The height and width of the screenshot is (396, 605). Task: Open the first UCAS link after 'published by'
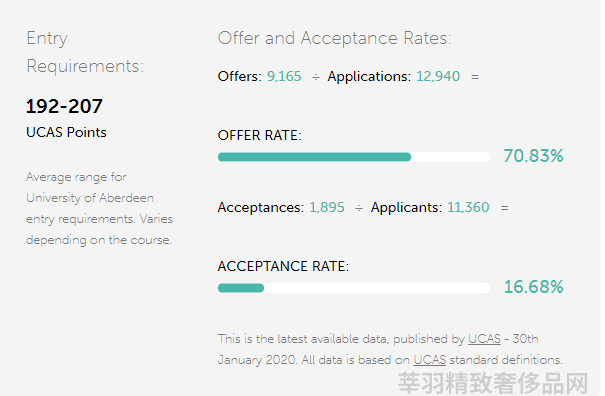(484, 339)
